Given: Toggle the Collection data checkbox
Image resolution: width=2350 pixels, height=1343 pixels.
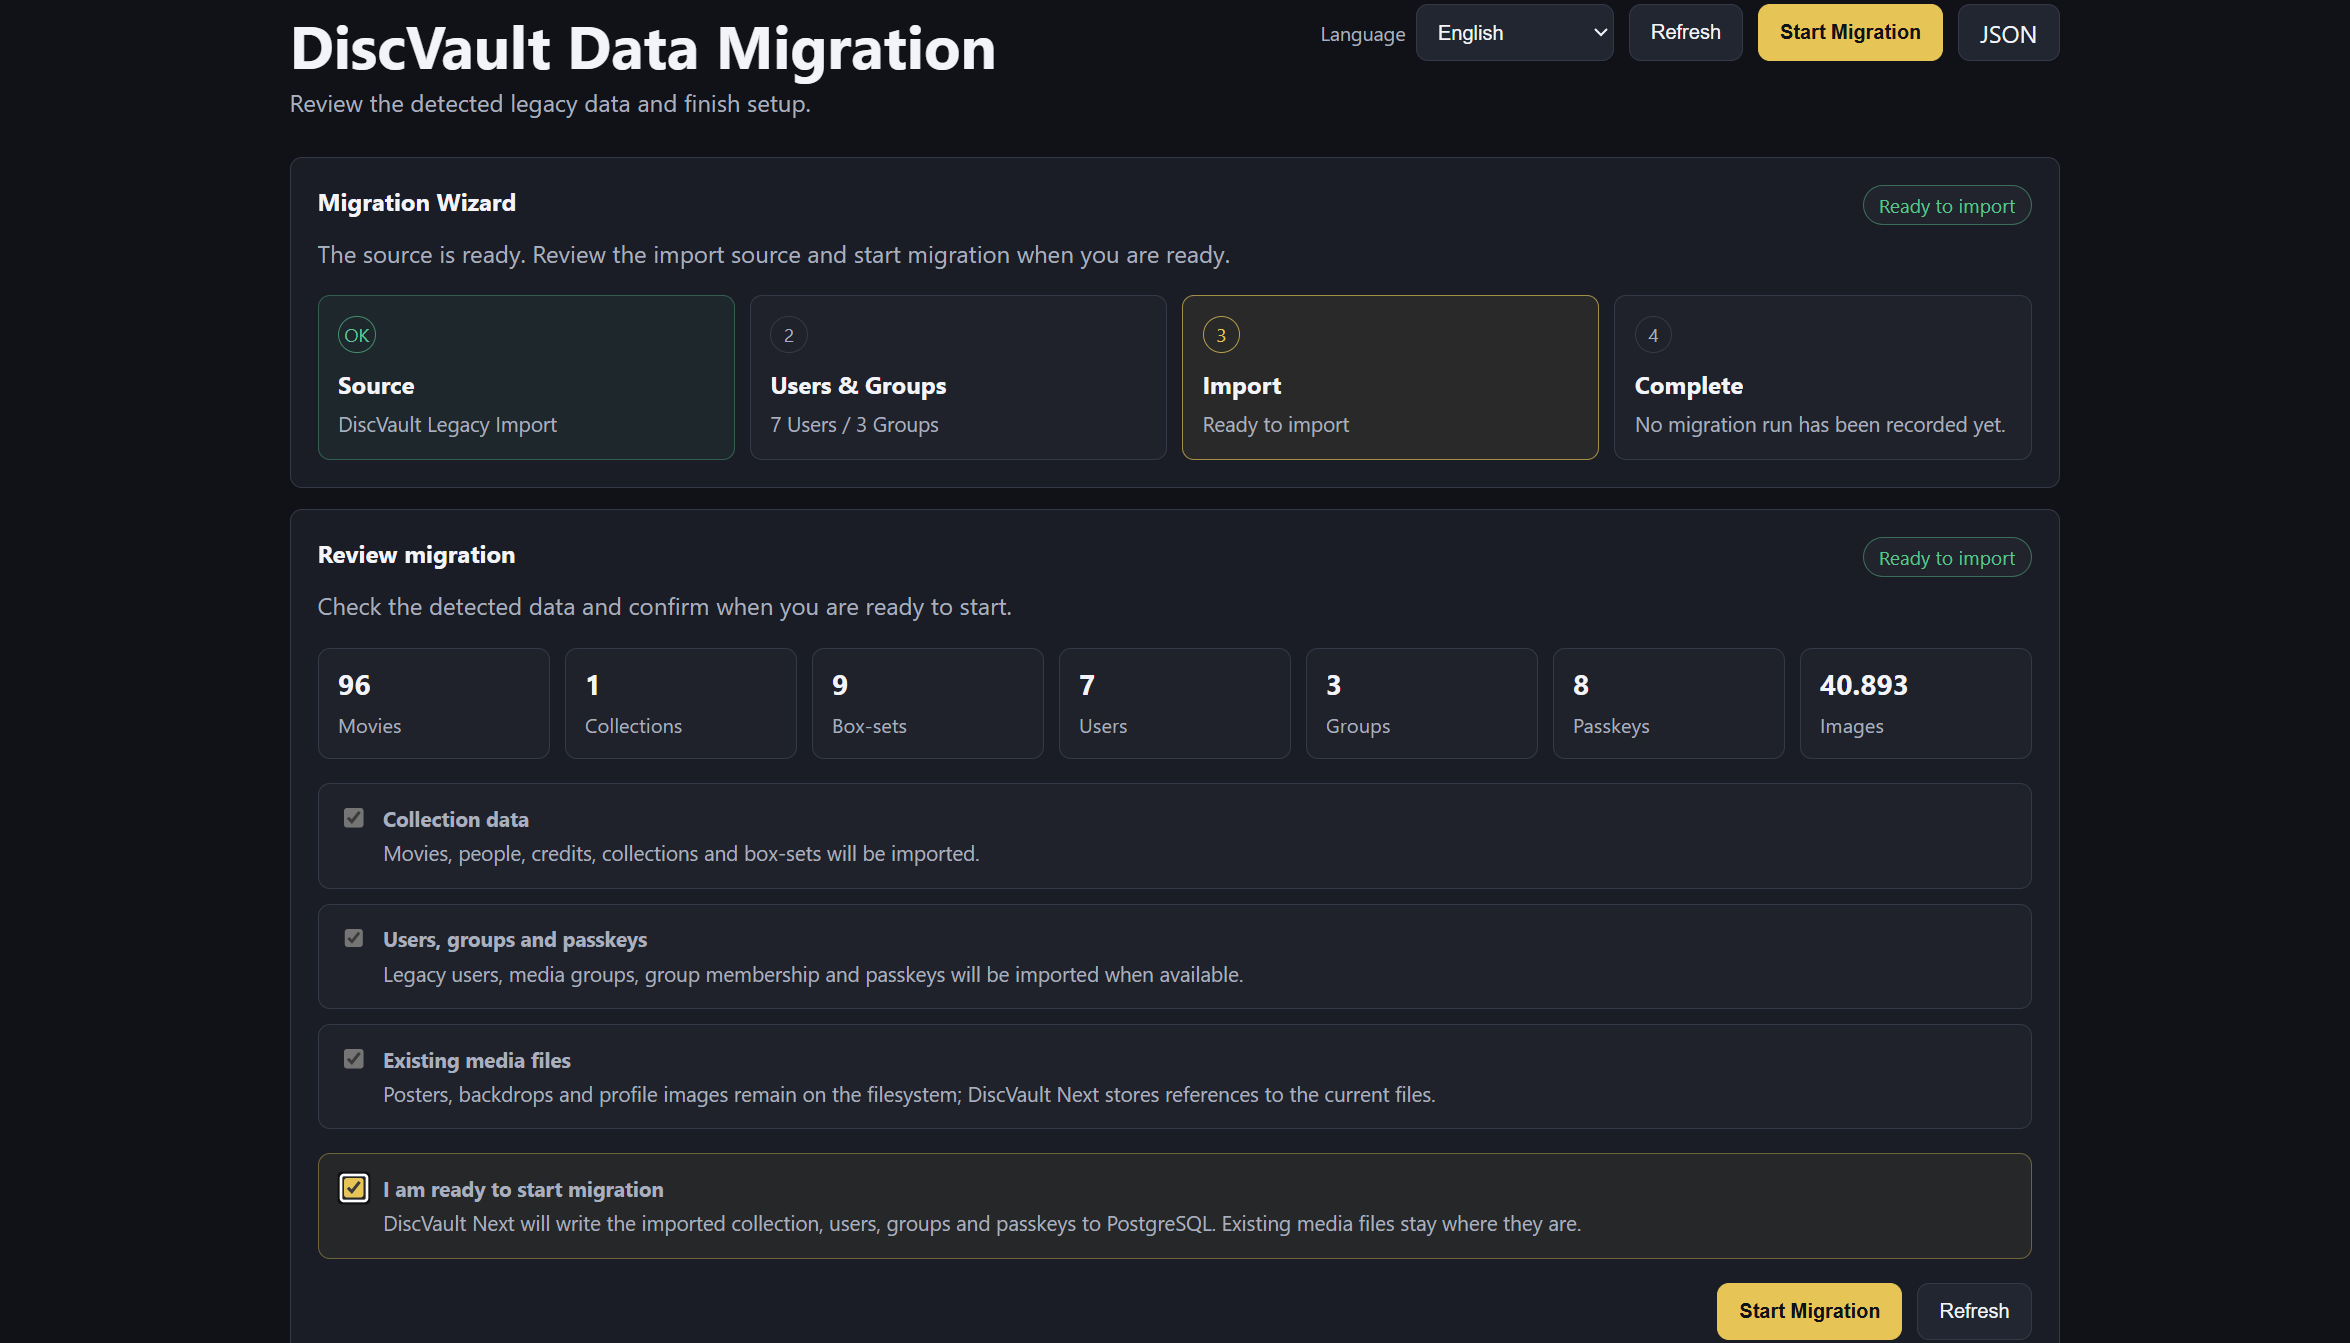Looking at the screenshot, I should 354,818.
